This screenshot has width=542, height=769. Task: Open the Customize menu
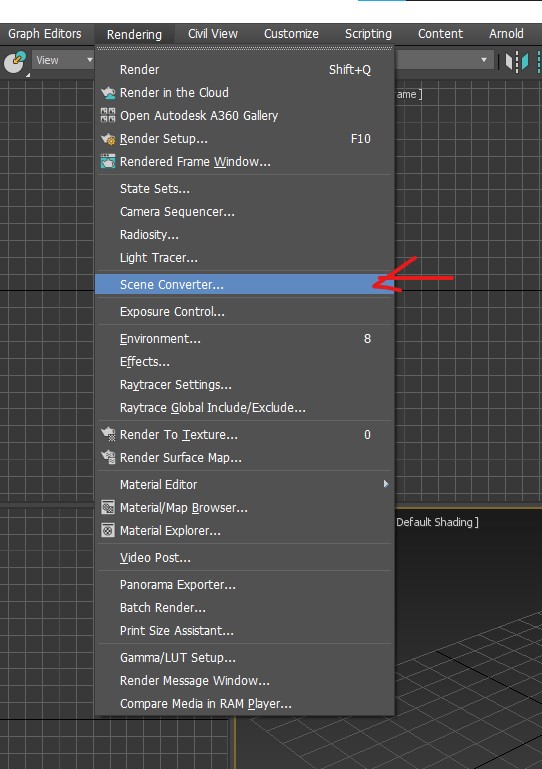(291, 34)
